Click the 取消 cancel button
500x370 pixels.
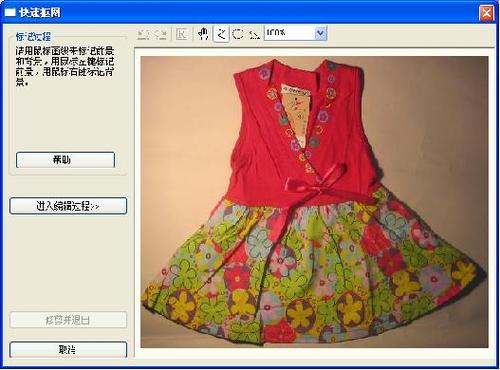[68, 350]
